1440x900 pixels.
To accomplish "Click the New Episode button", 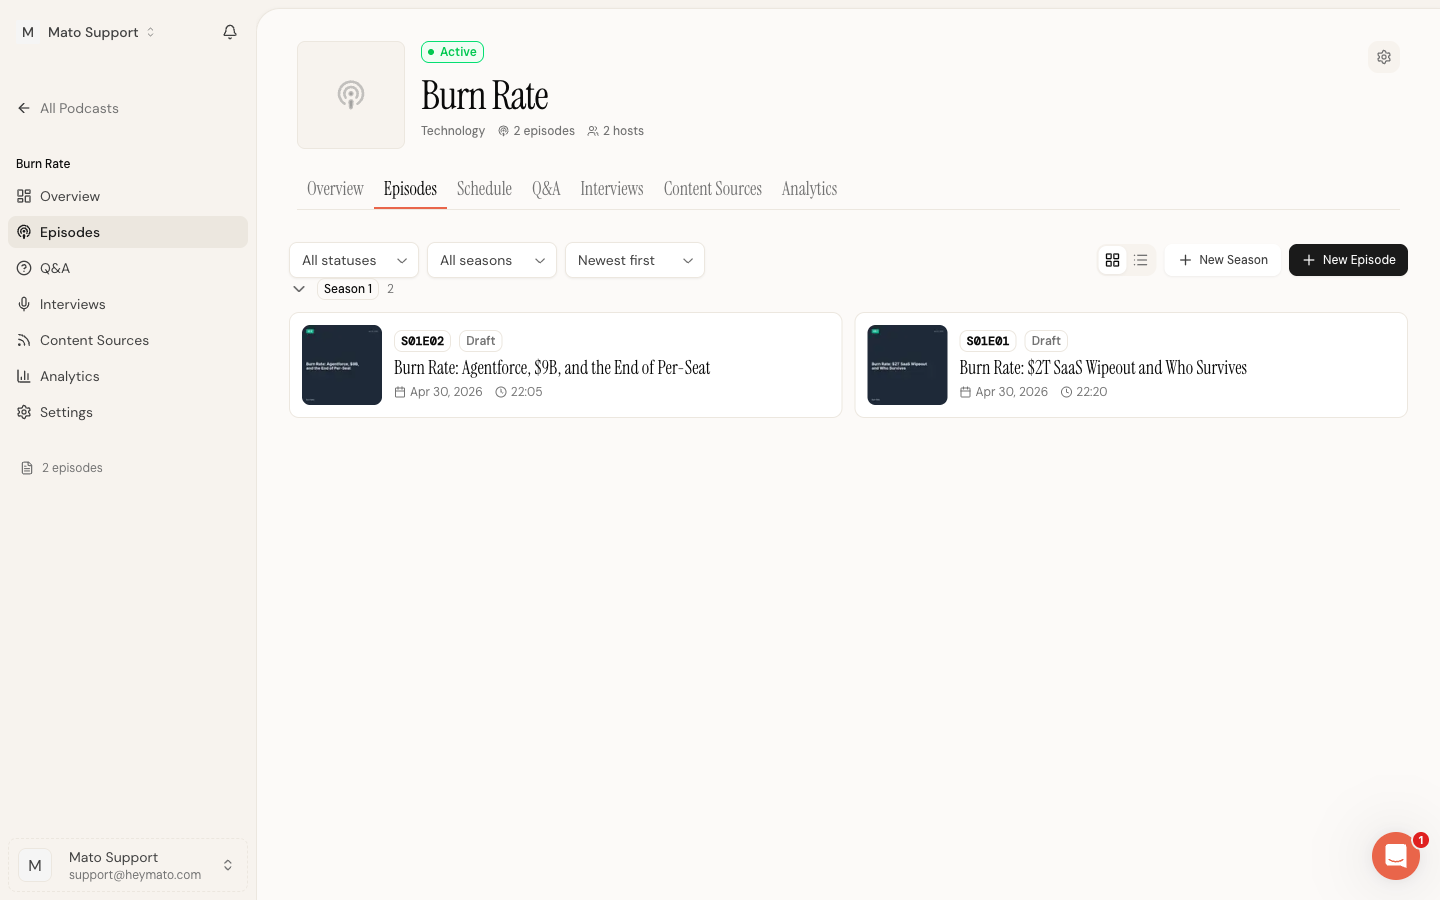I will [1348, 260].
